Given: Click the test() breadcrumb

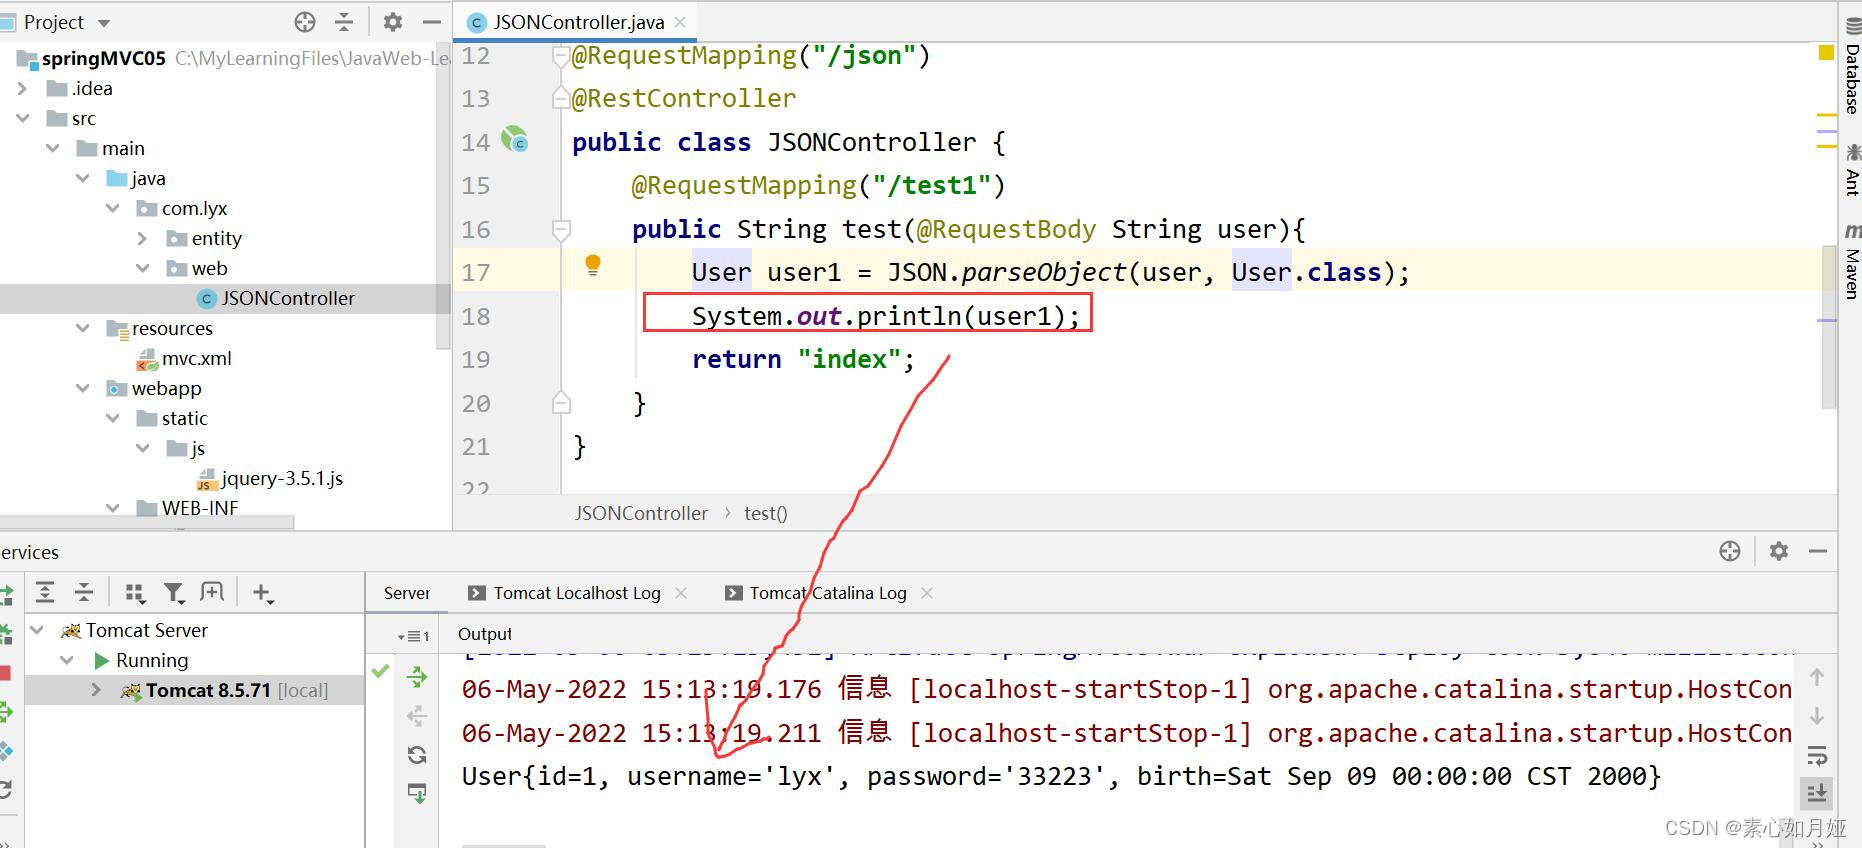Looking at the screenshot, I should pyautogui.click(x=766, y=513).
